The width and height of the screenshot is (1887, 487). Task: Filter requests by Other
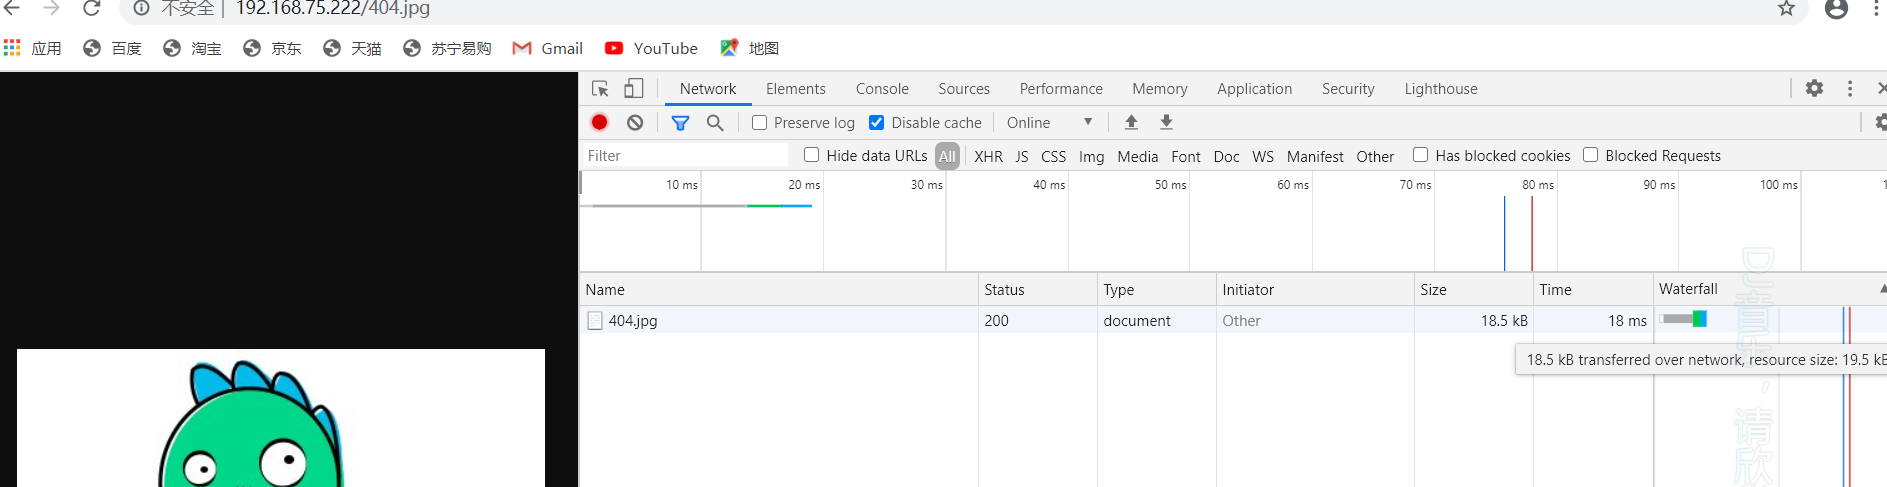click(1375, 156)
